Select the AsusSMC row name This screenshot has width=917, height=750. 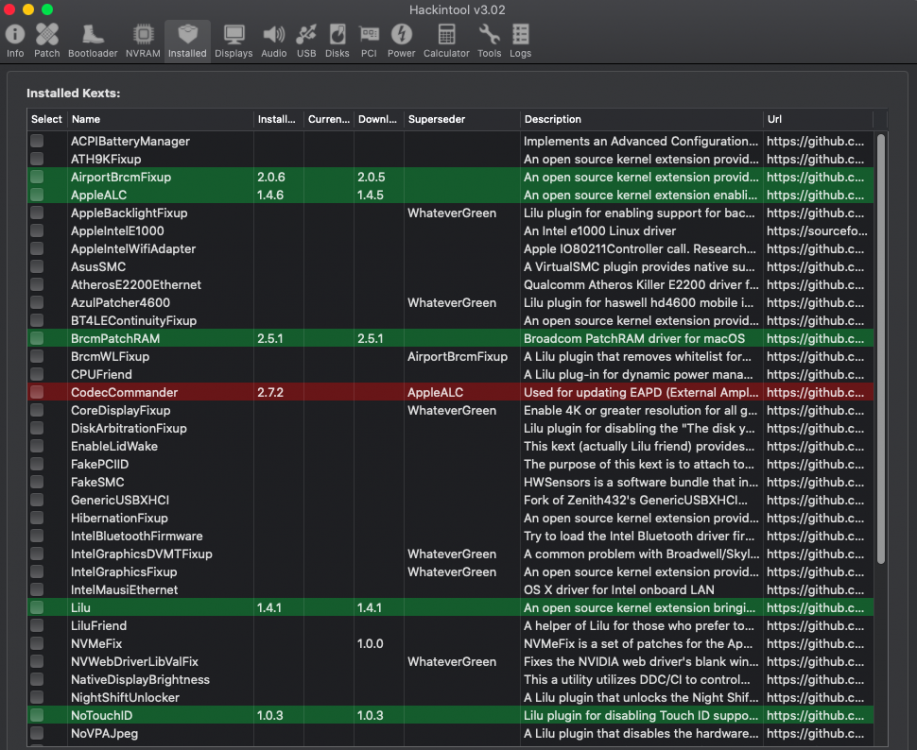click(98, 267)
